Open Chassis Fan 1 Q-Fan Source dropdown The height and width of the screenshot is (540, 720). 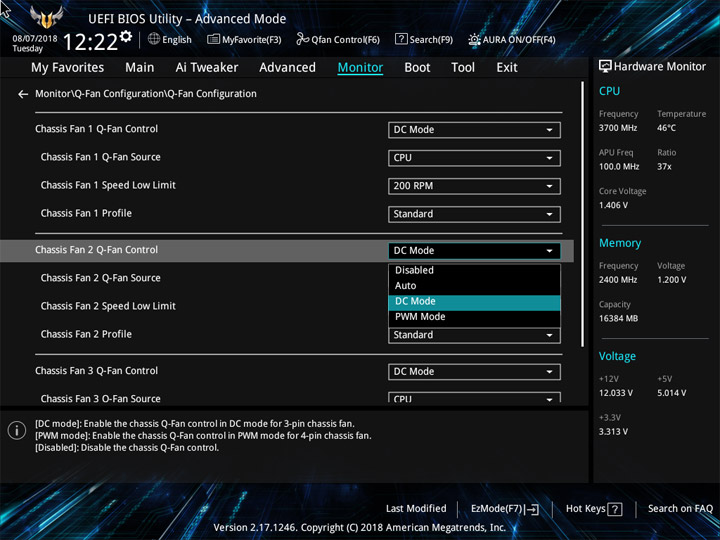click(x=474, y=158)
